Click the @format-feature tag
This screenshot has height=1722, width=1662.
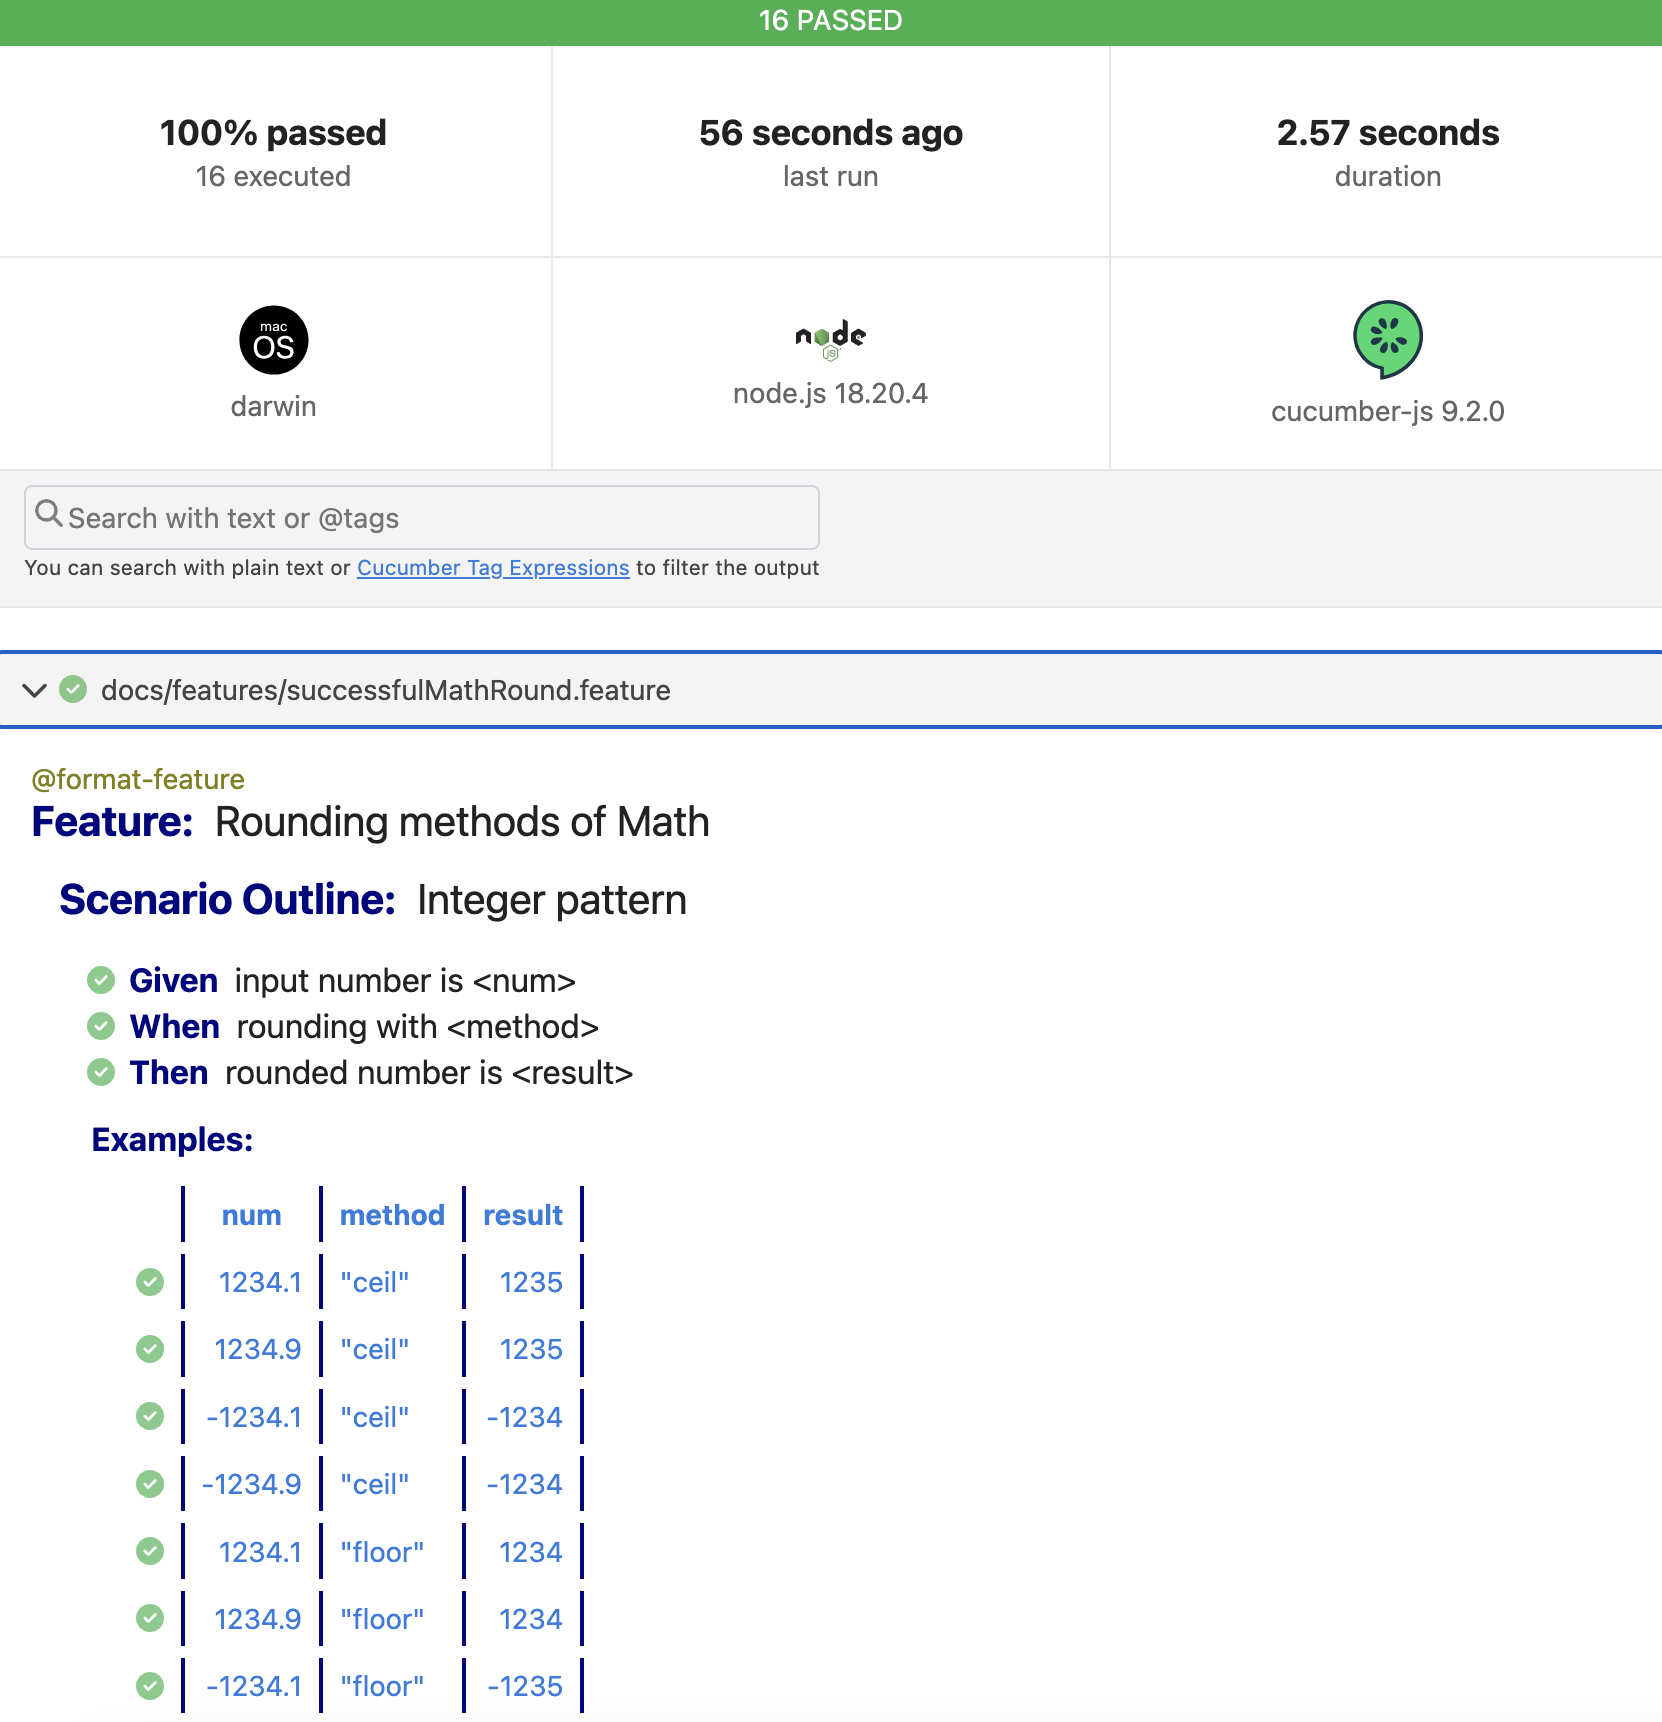point(138,779)
